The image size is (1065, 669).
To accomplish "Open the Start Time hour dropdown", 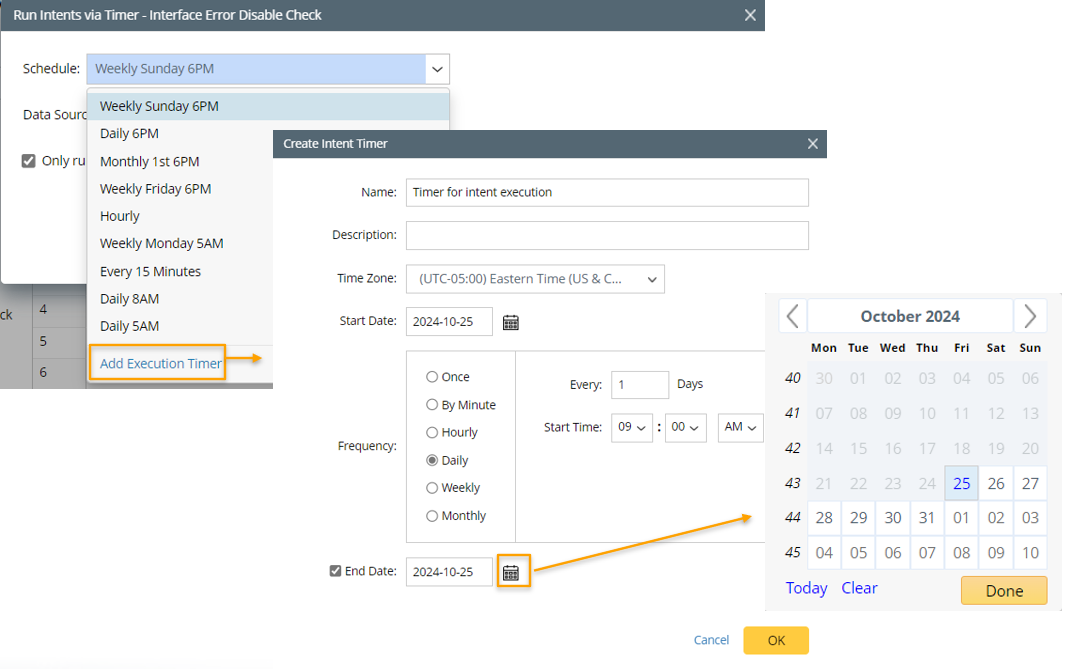I will [x=631, y=427].
